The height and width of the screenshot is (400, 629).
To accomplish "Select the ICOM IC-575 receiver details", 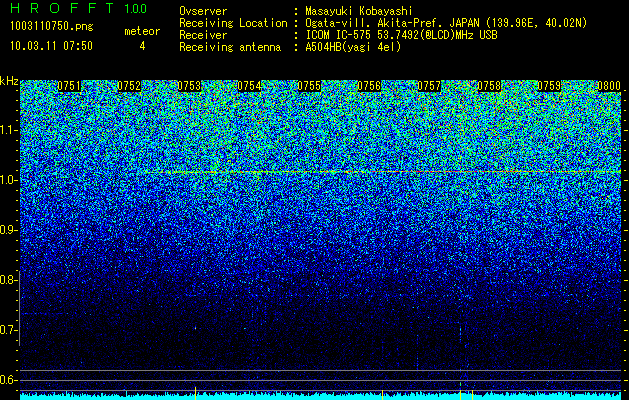I will tap(401, 35).
